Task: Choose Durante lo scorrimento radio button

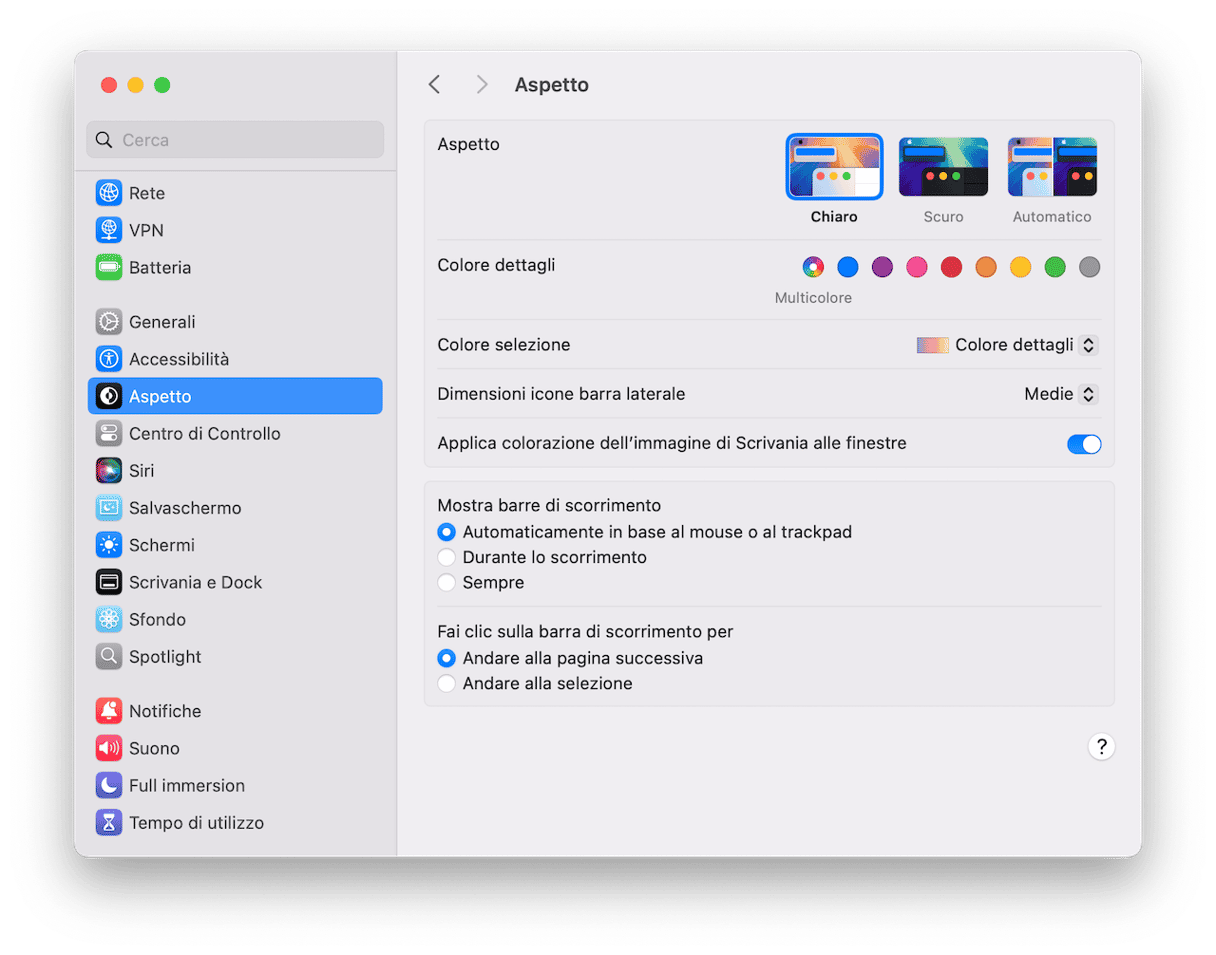Action: tap(446, 557)
